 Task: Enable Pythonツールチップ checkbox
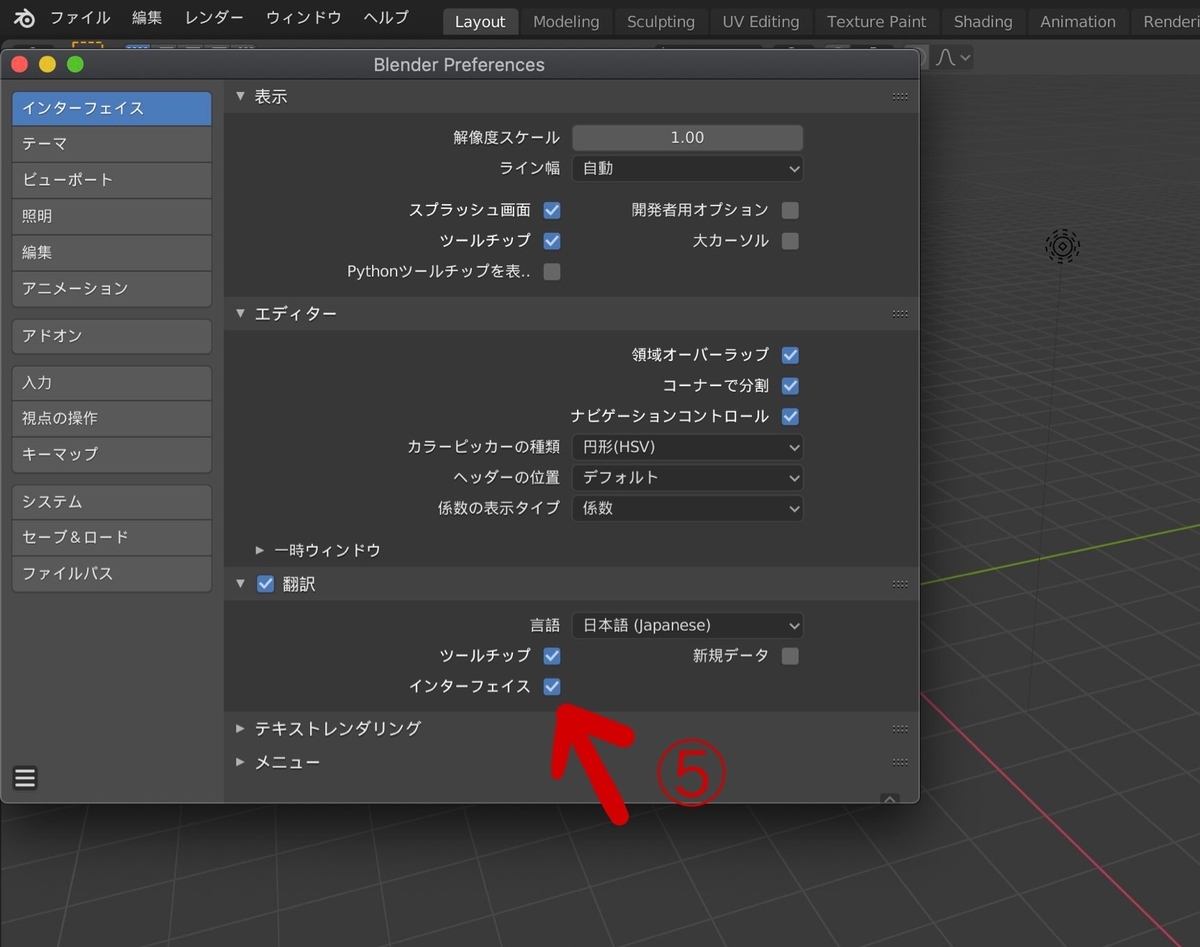(552, 271)
